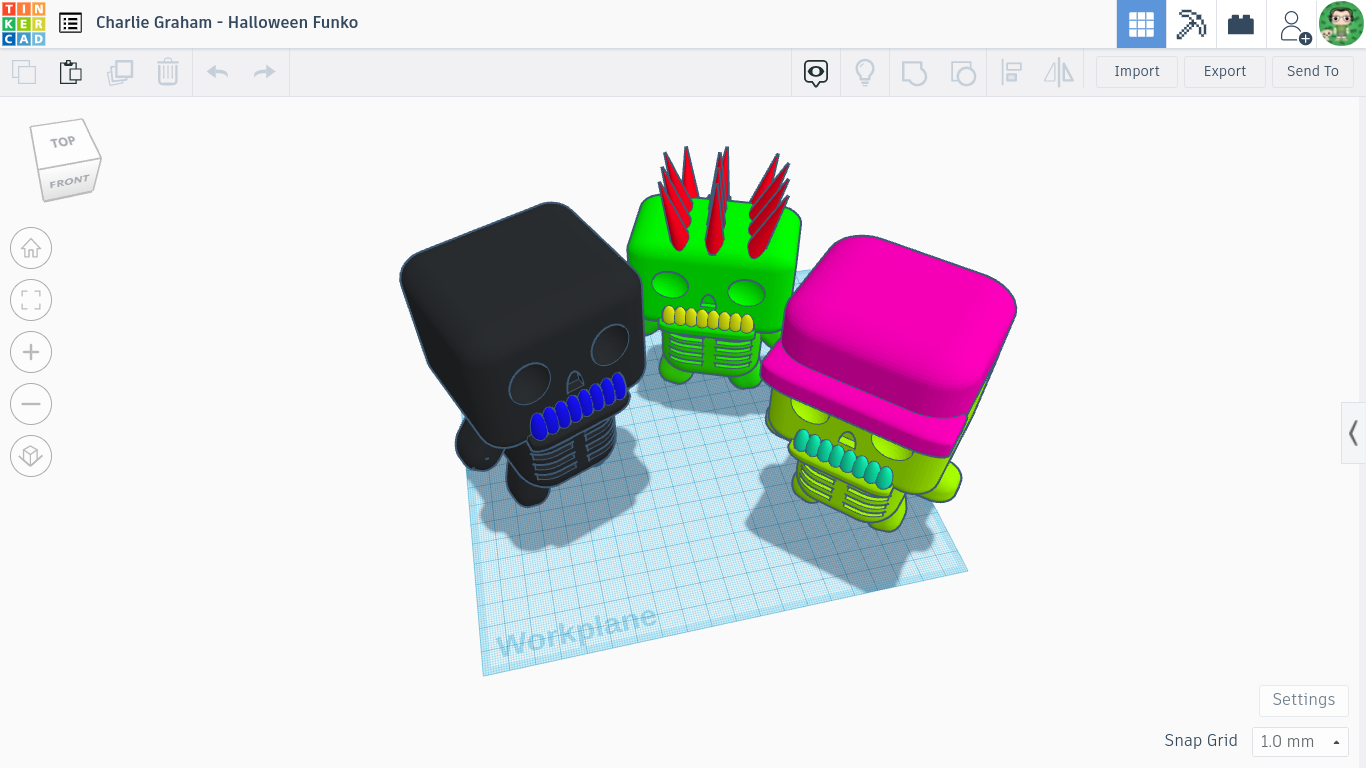Screen dimensions: 1366x768
Task: Select the FRONT face of view cube
Action: [70, 182]
